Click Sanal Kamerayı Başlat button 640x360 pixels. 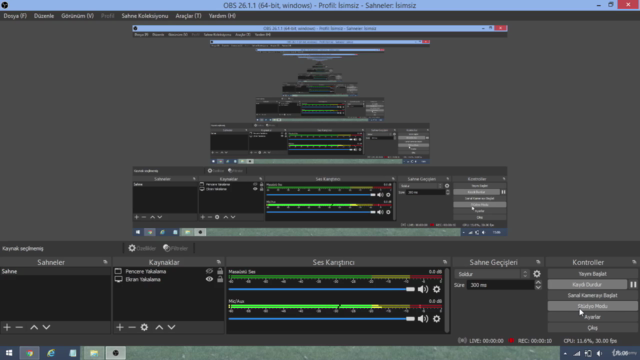592,295
